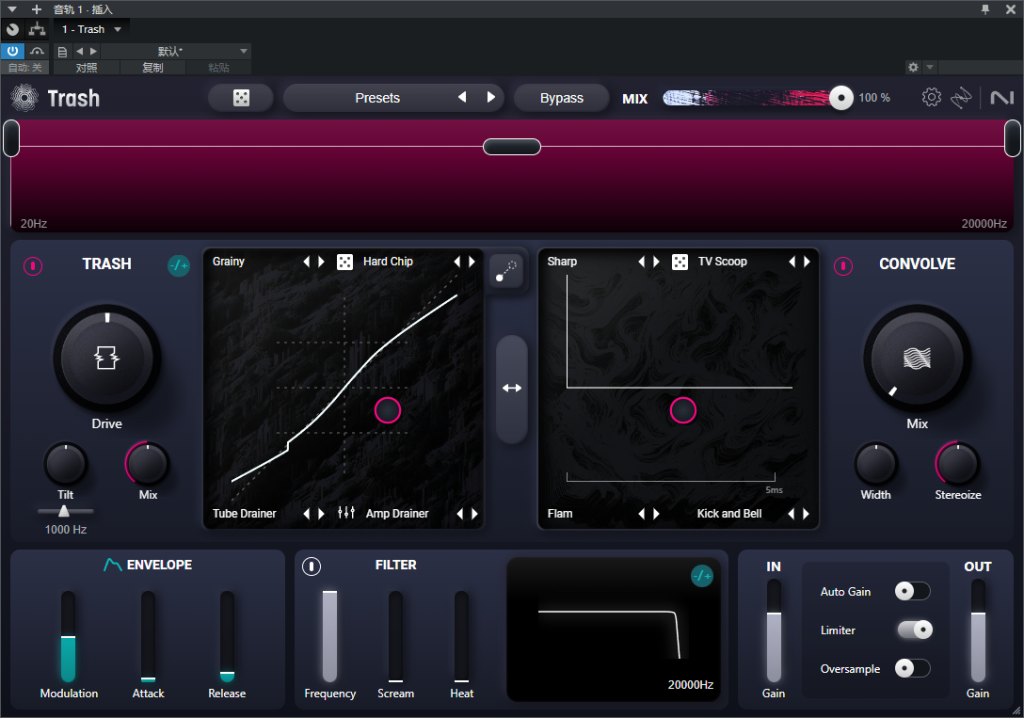Screen dimensions: 1024x718
Task: Swap module order with double-arrow button
Action: 512,388
